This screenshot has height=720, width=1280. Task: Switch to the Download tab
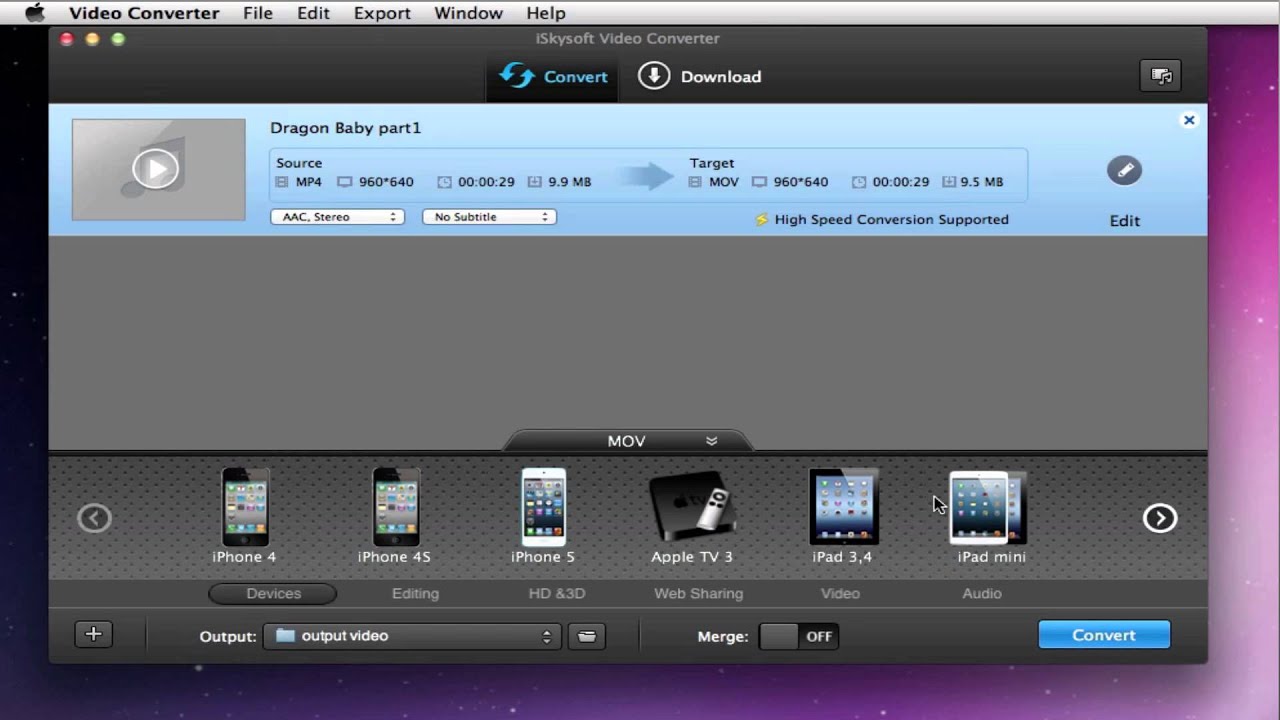[700, 76]
